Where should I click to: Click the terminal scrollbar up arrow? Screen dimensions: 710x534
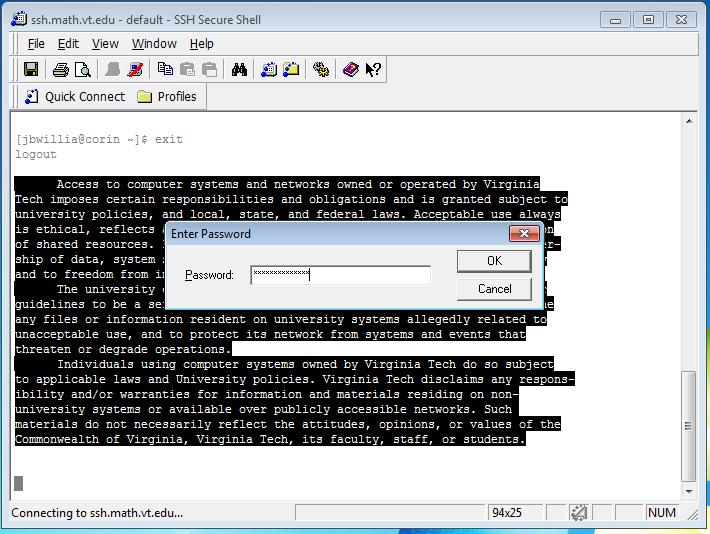[x=689, y=121]
